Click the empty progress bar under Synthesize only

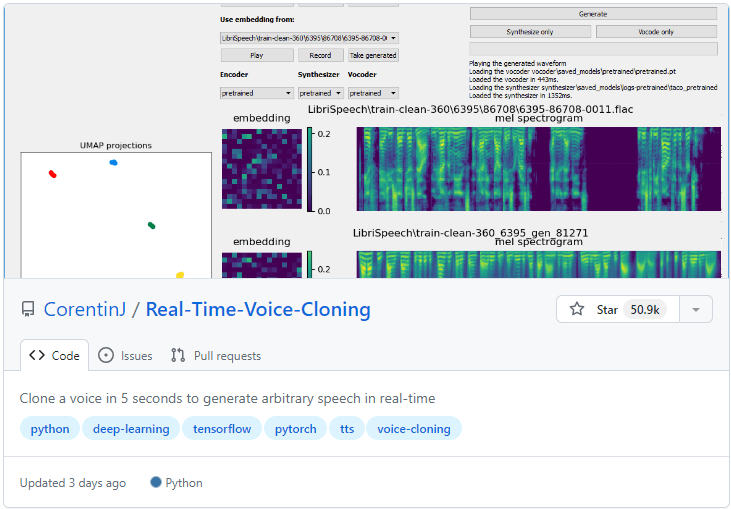pyautogui.click(x=593, y=48)
